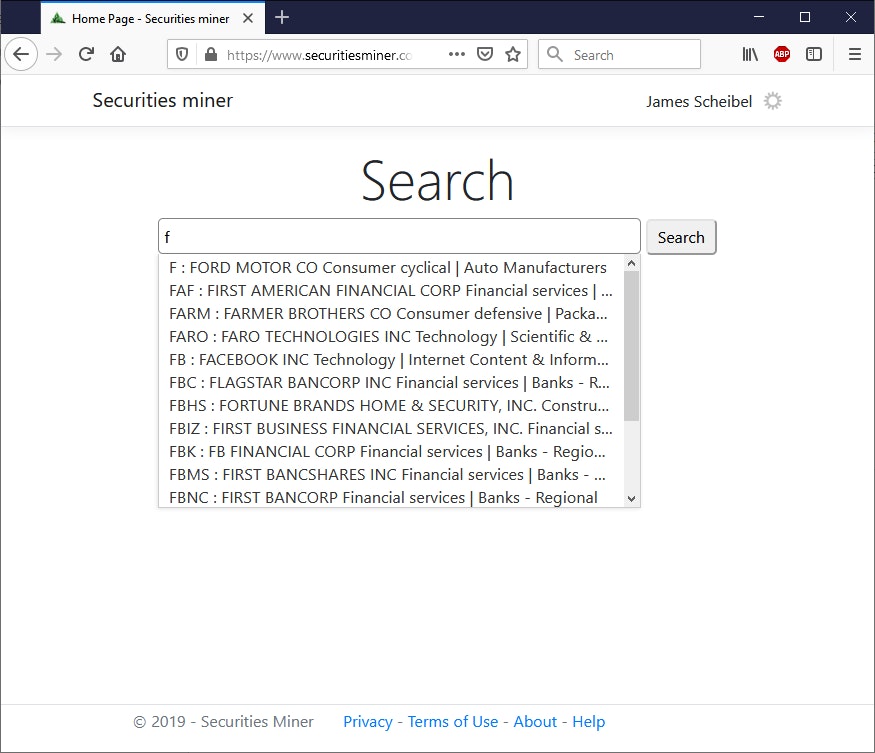Navigate back using the browser back arrow
The width and height of the screenshot is (875, 753).
[x=21, y=54]
